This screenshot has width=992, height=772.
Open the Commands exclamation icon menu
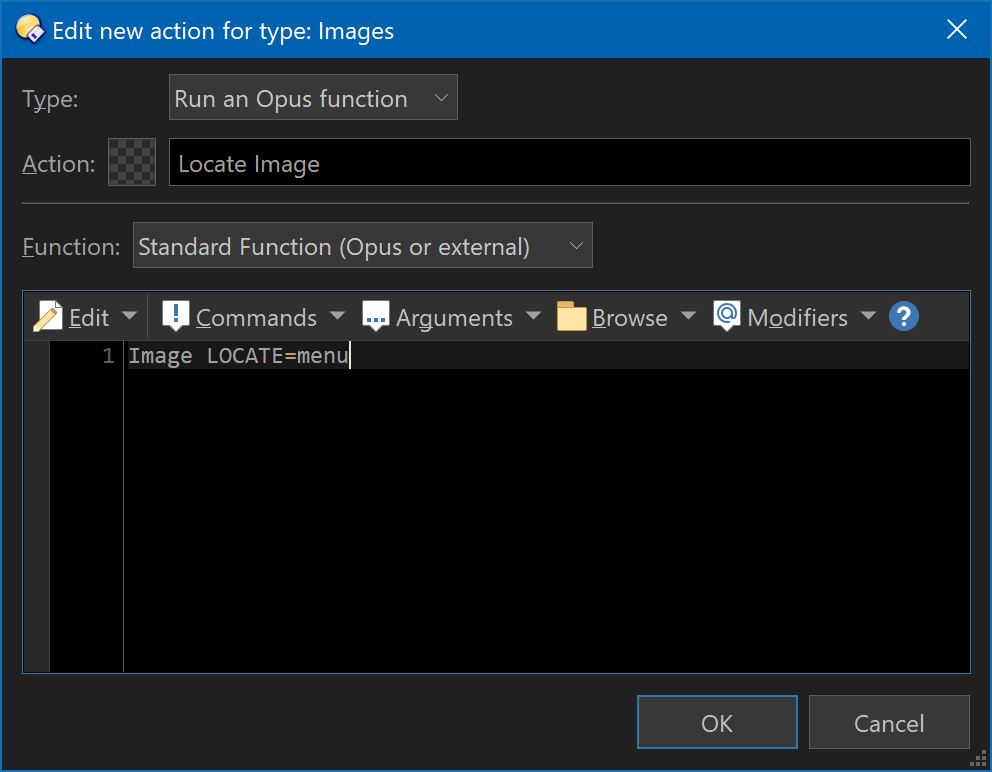(175, 316)
